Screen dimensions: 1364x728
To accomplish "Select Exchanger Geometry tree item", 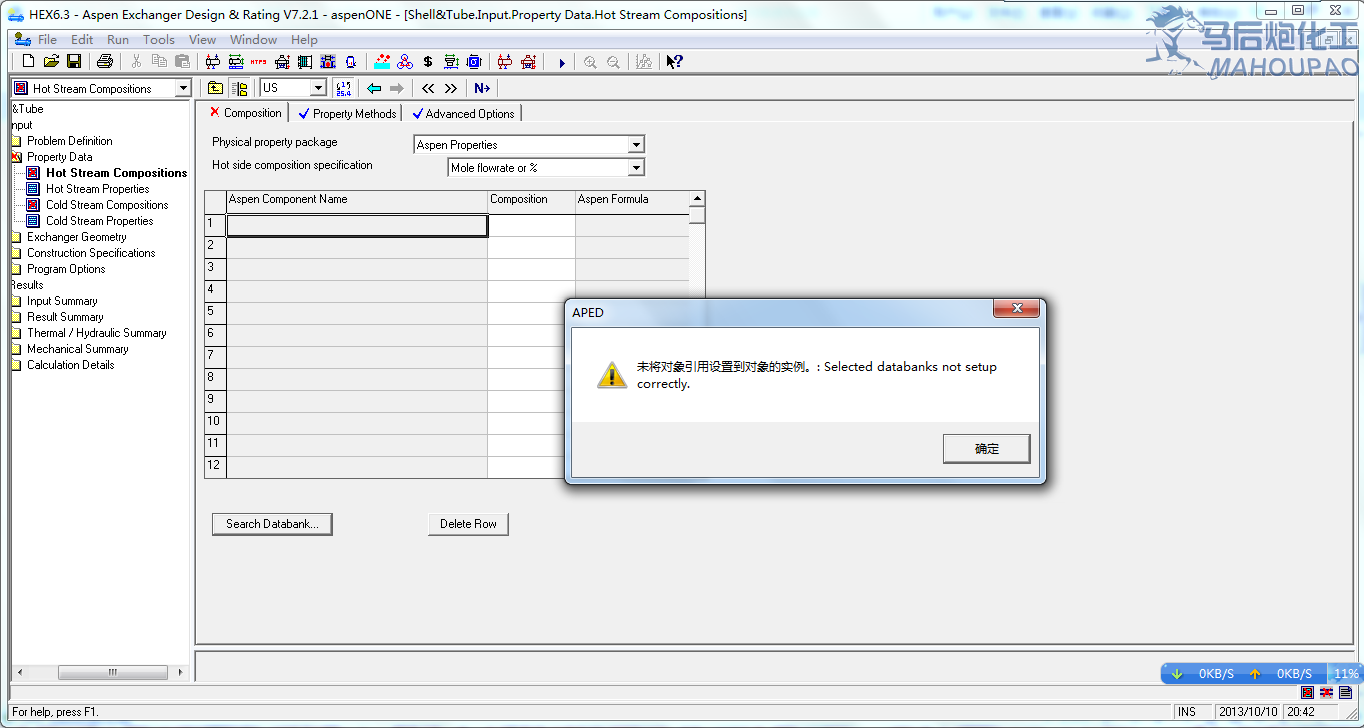I will coord(76,237).
